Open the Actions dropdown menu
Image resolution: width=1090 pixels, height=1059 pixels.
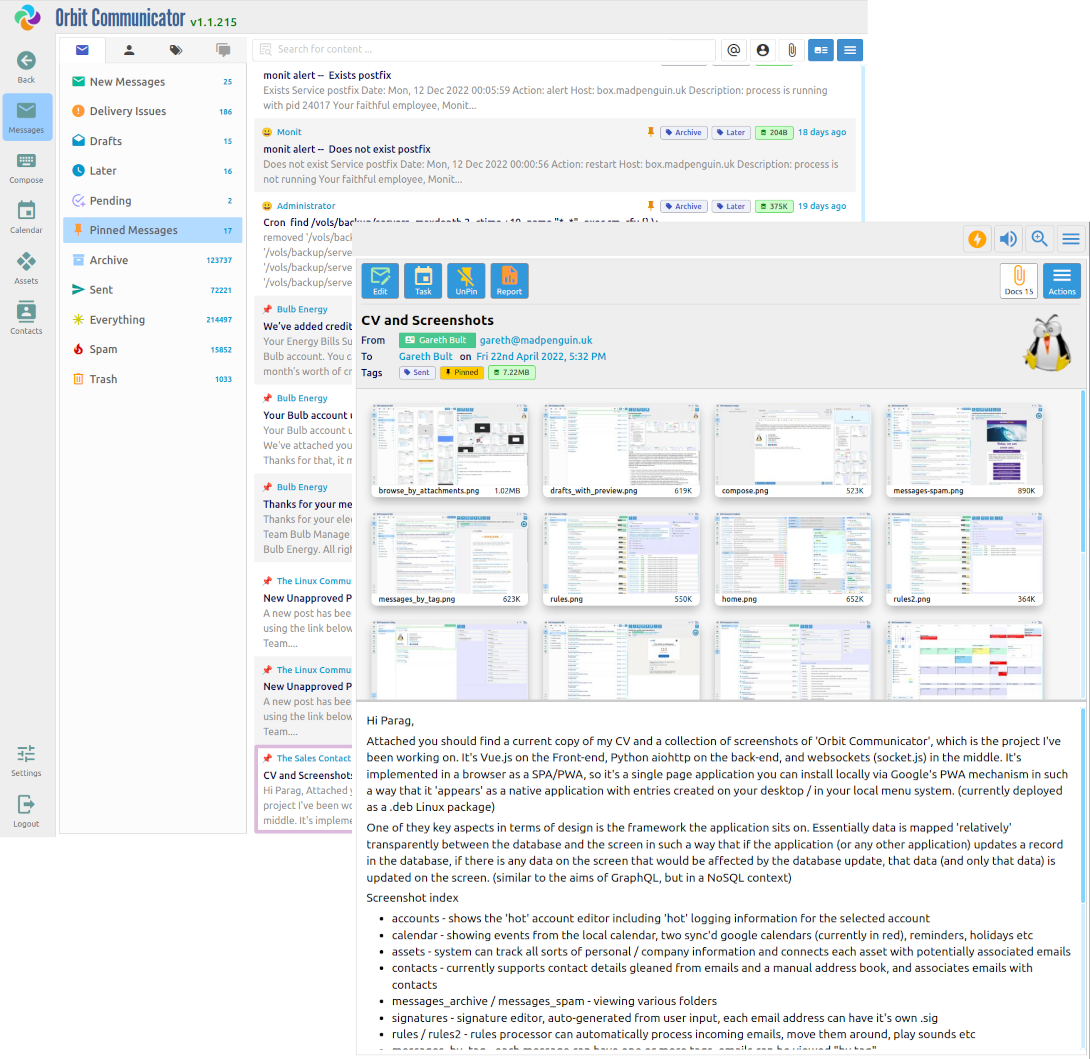point(1061,281)
